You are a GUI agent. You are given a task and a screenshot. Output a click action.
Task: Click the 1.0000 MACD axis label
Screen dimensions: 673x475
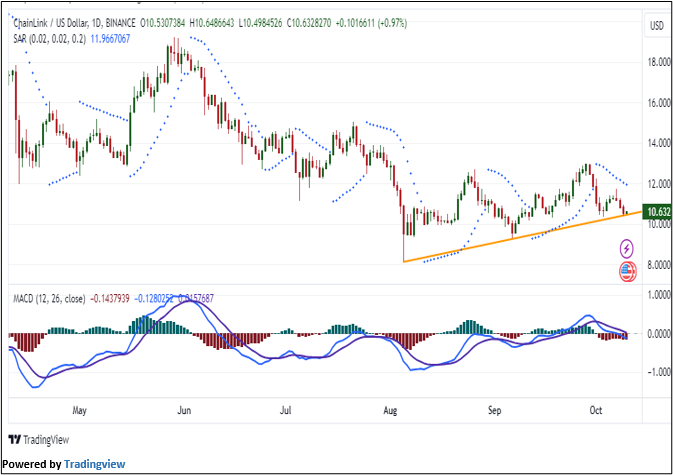(x=659, y=295)
